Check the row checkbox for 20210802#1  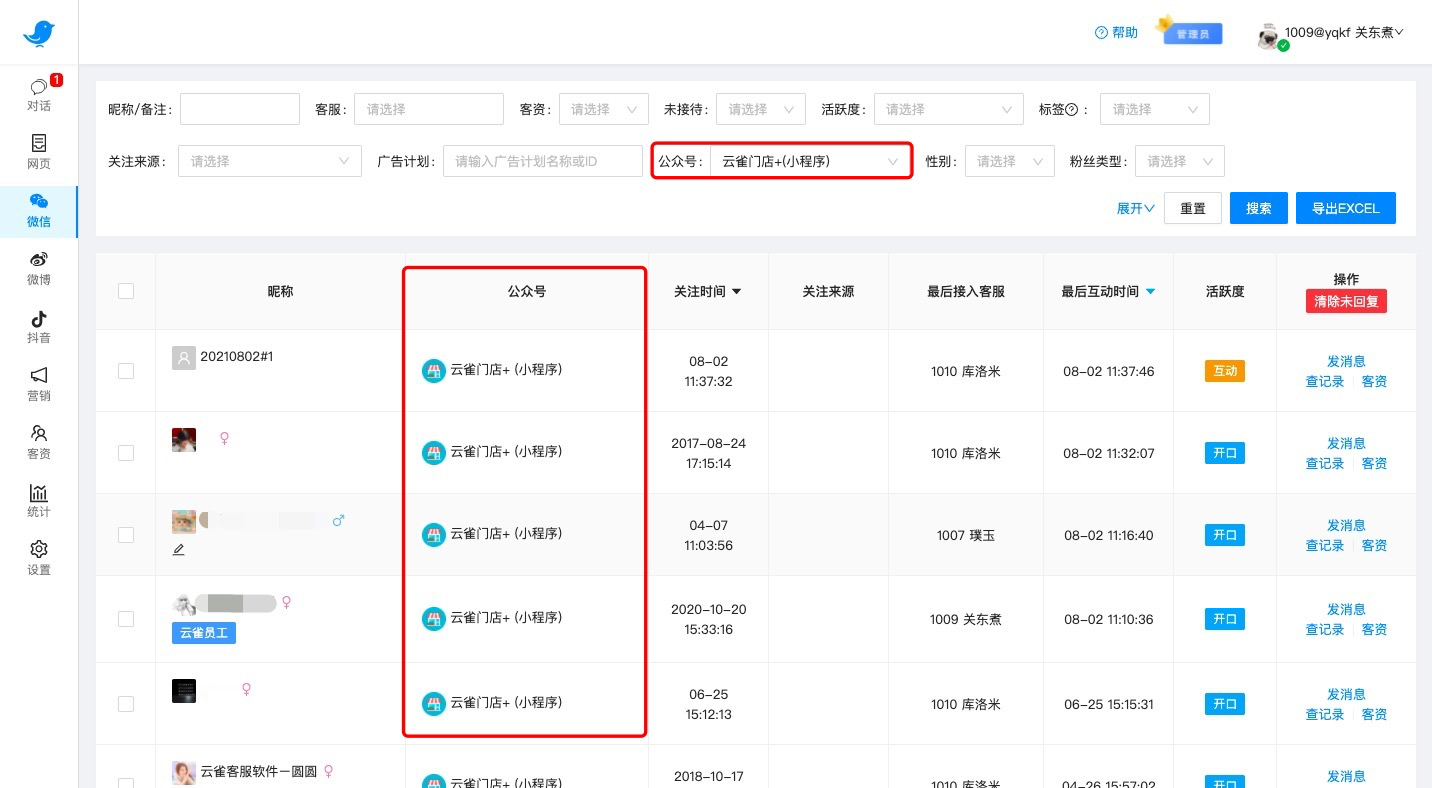point(126,371)
